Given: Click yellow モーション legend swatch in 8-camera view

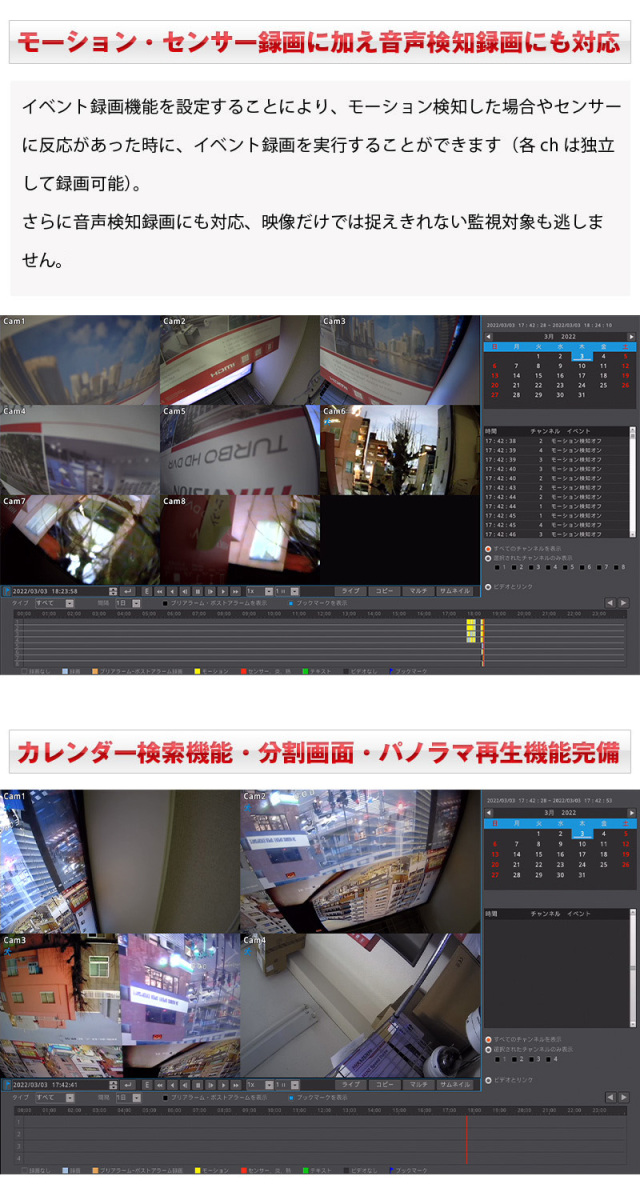Looking at the screenshot, I should click(198, 671).
